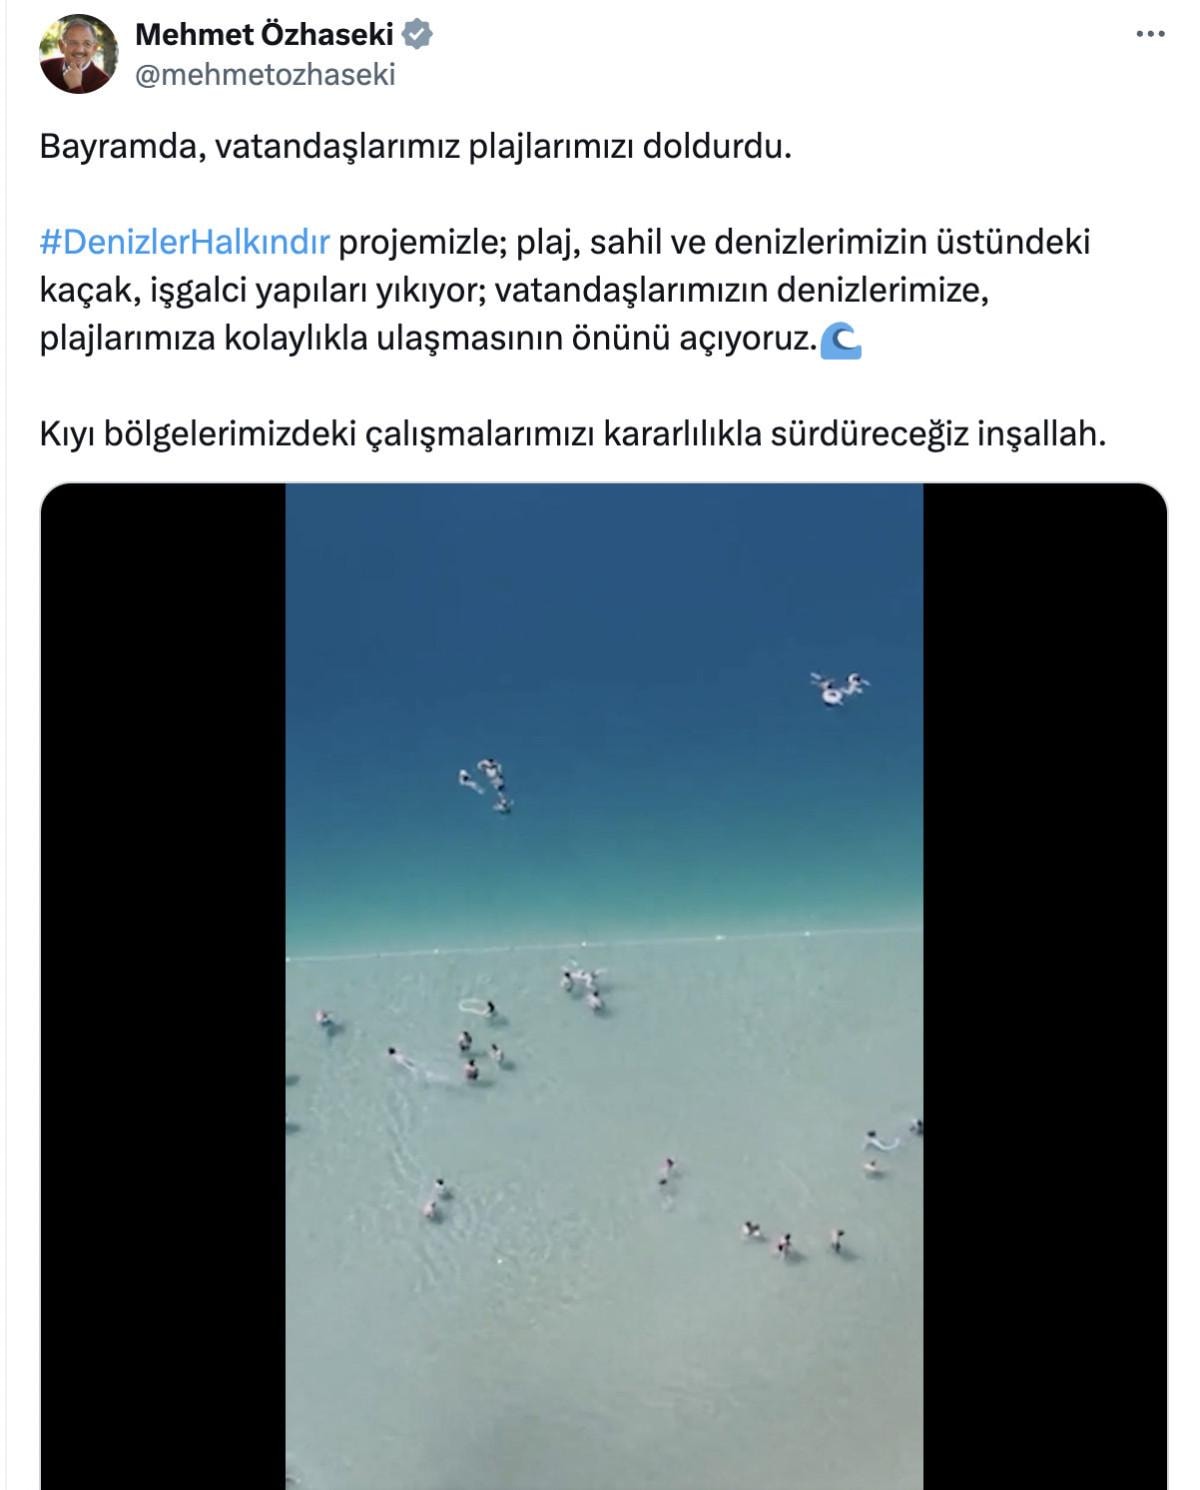Open the three-dot more options menu
1200x1490 pixels.
tap(1151, 34)
